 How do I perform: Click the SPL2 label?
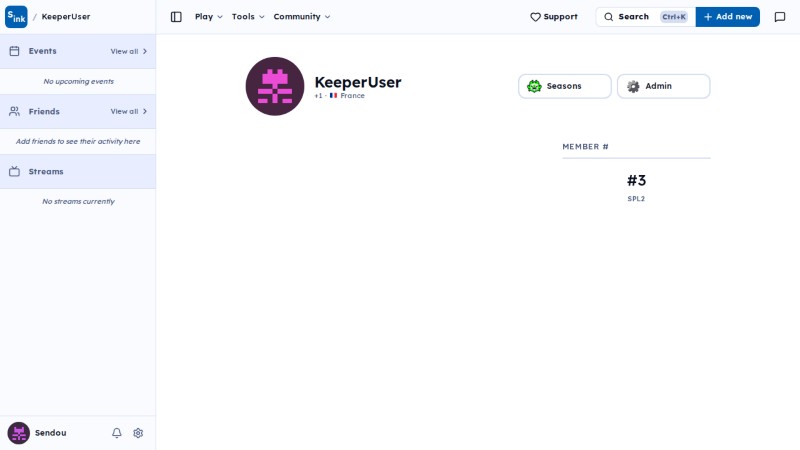[x=636, y=199]
